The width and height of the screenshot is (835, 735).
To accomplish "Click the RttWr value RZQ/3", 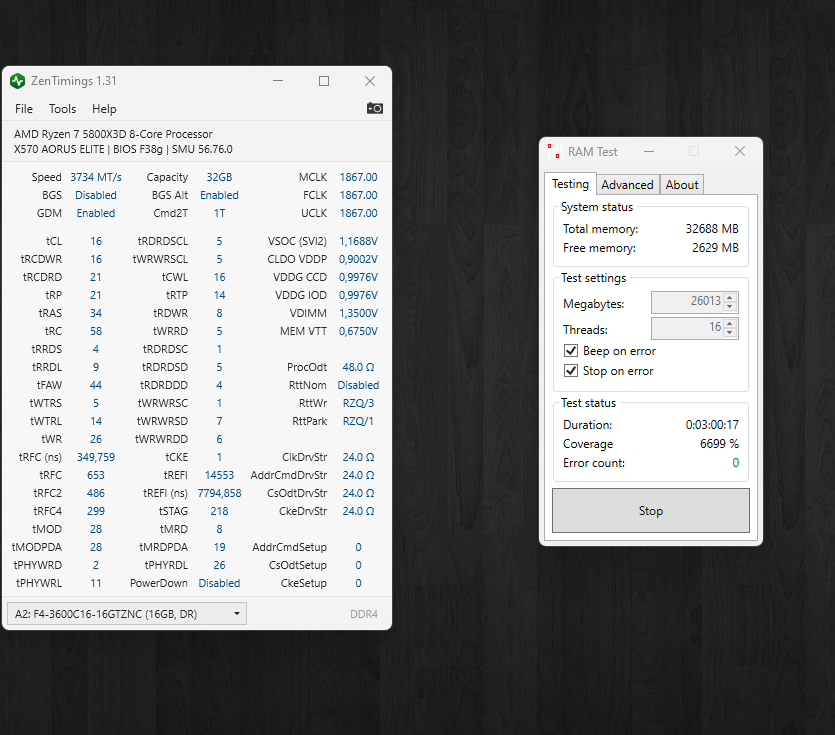I will coord(358,403).
